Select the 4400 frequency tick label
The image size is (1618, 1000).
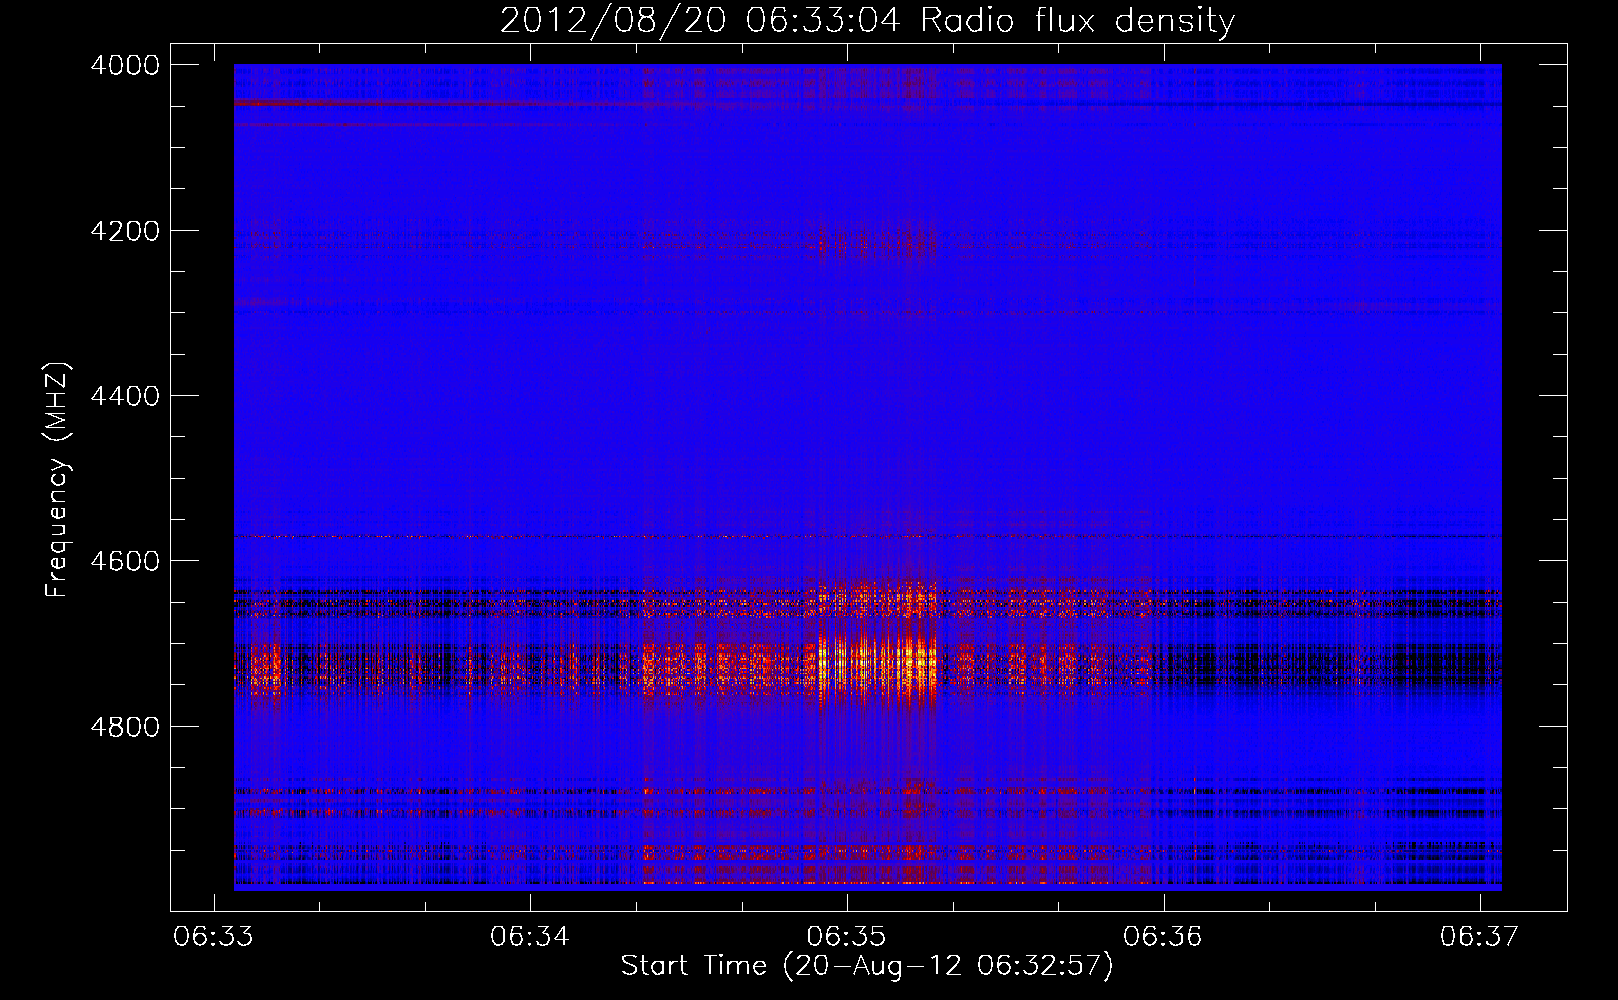tap(125, 396)
